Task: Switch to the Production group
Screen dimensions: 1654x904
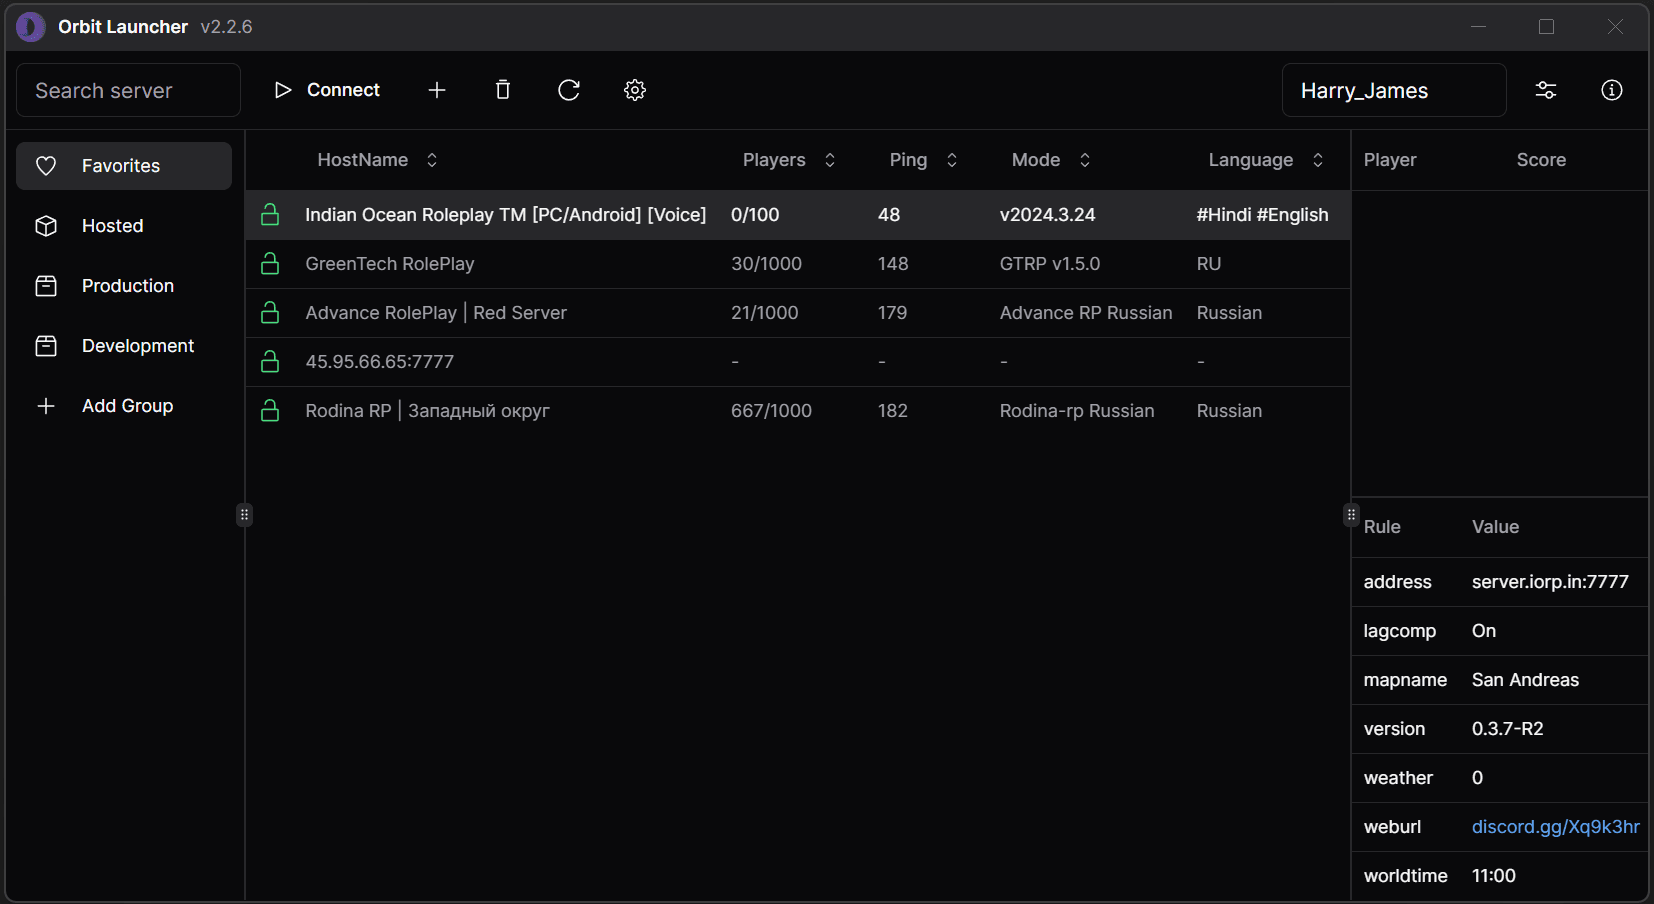Action: [127, 286]
